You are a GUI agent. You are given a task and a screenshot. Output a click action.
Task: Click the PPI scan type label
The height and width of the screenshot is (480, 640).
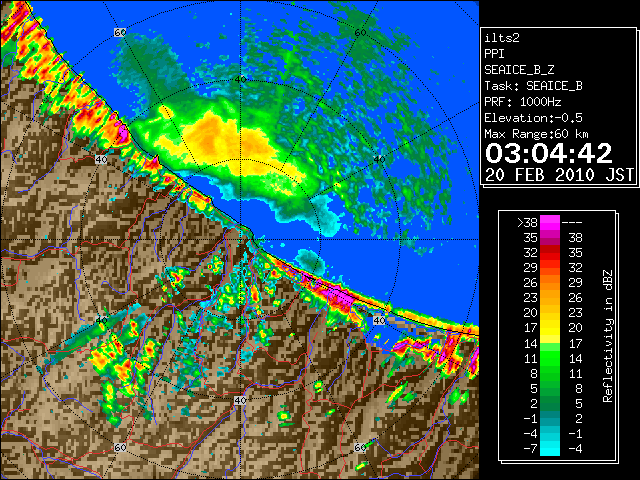point(494,54)
